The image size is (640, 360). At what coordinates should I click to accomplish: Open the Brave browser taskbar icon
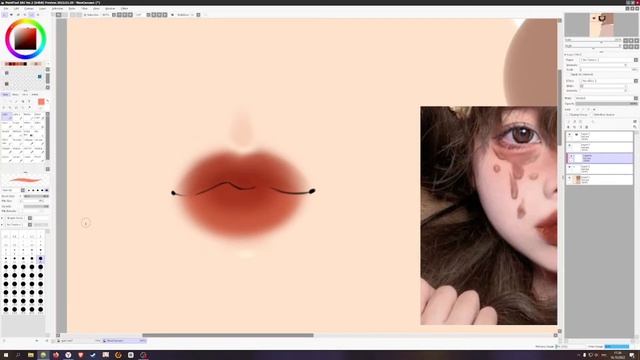(80, 355)
